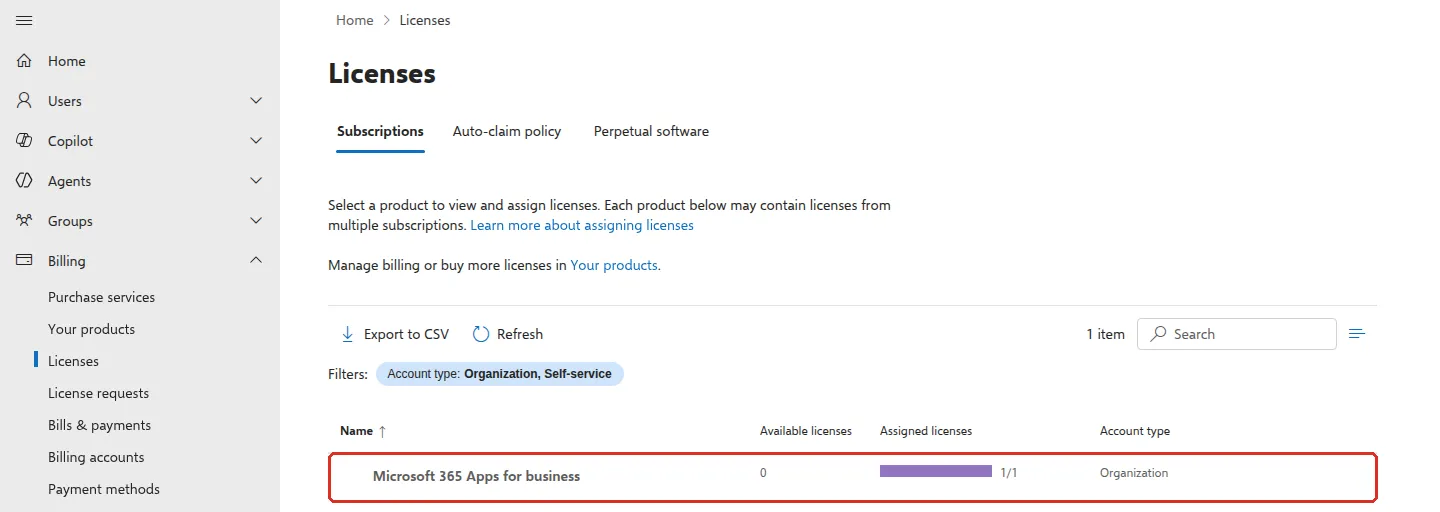Image resolution: width=1440 pixels, height=512 pixels.
Task: Click the Filters: label
Action: 348,374
